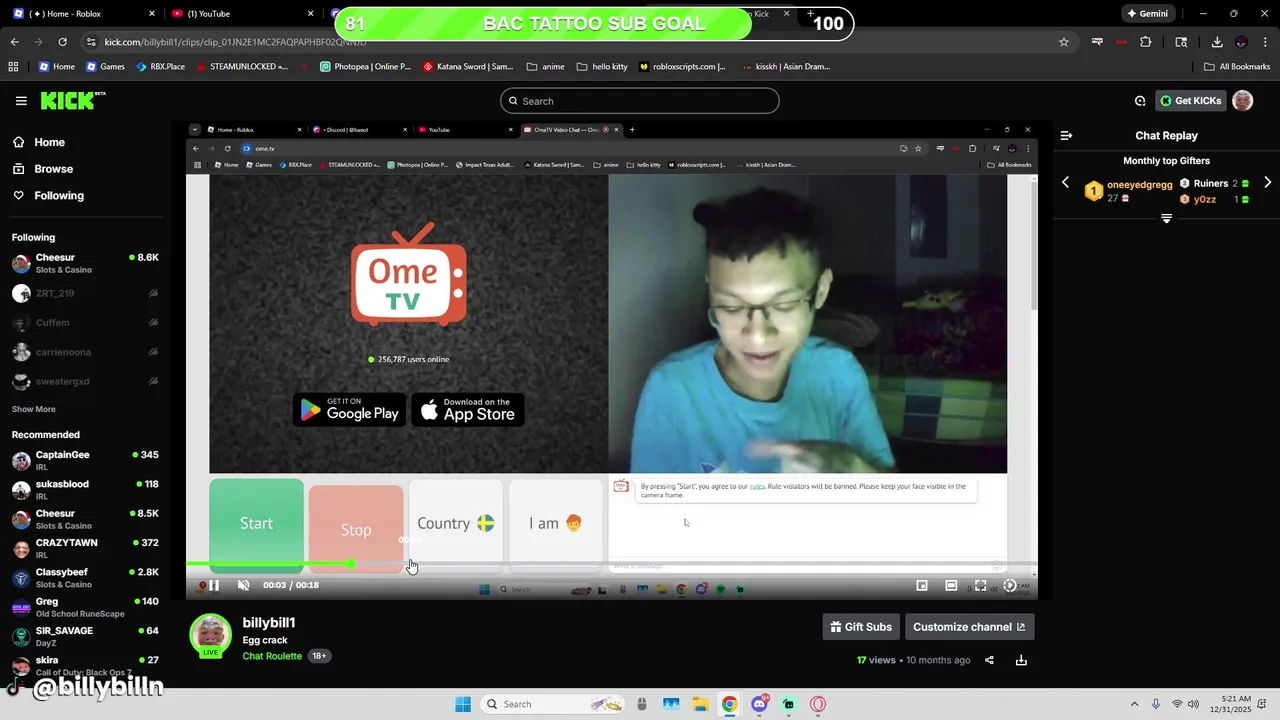
Task: Show next top gifters with right arrow
Action: (1268, 183)
